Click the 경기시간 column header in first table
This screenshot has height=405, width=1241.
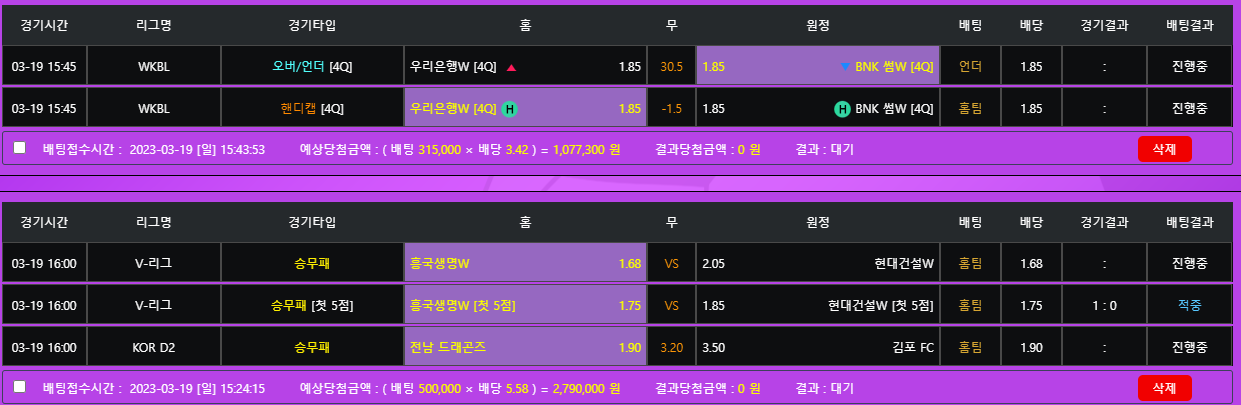[44, 25]
